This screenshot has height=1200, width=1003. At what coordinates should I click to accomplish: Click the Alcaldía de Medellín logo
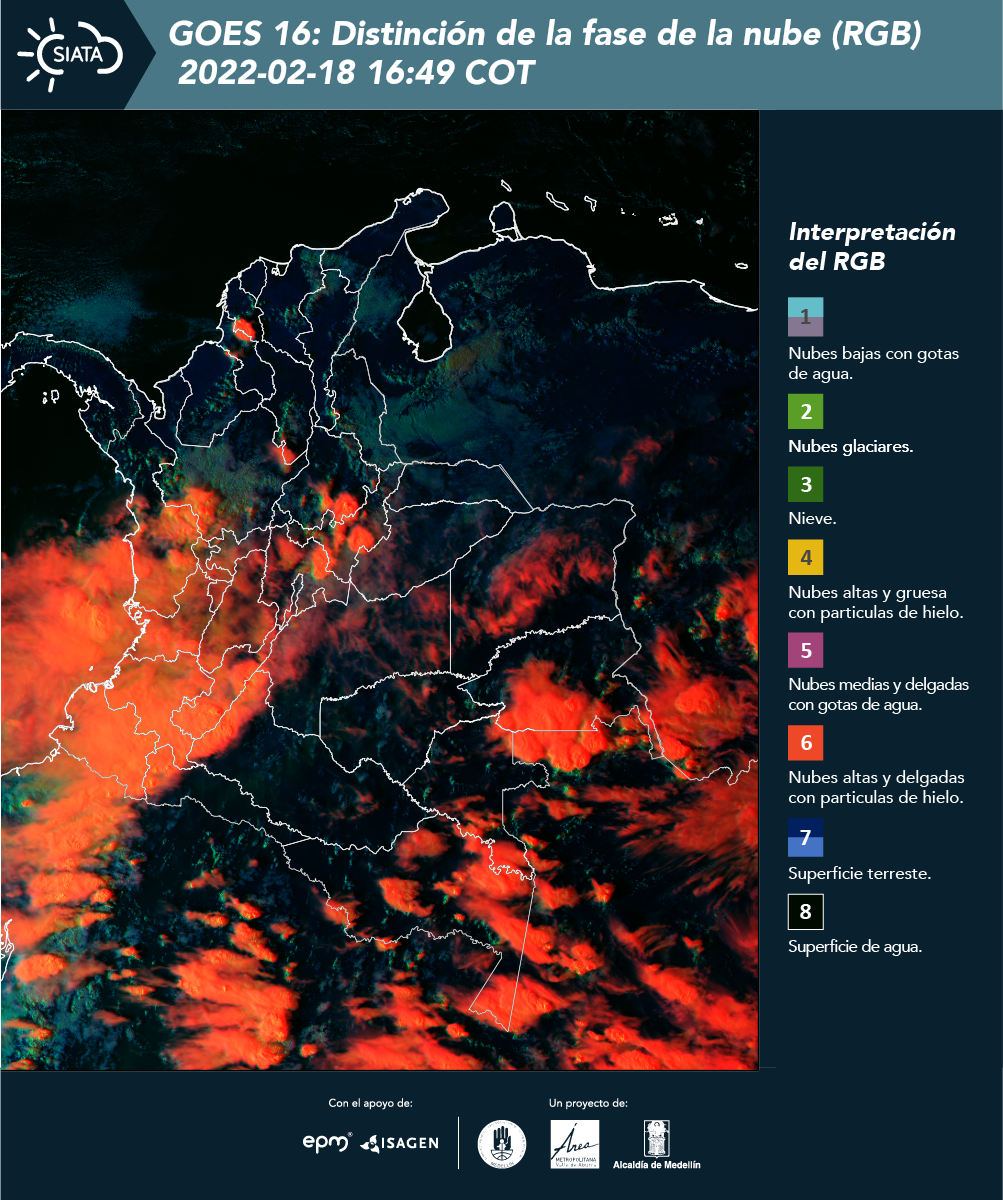coord(656,1145)
